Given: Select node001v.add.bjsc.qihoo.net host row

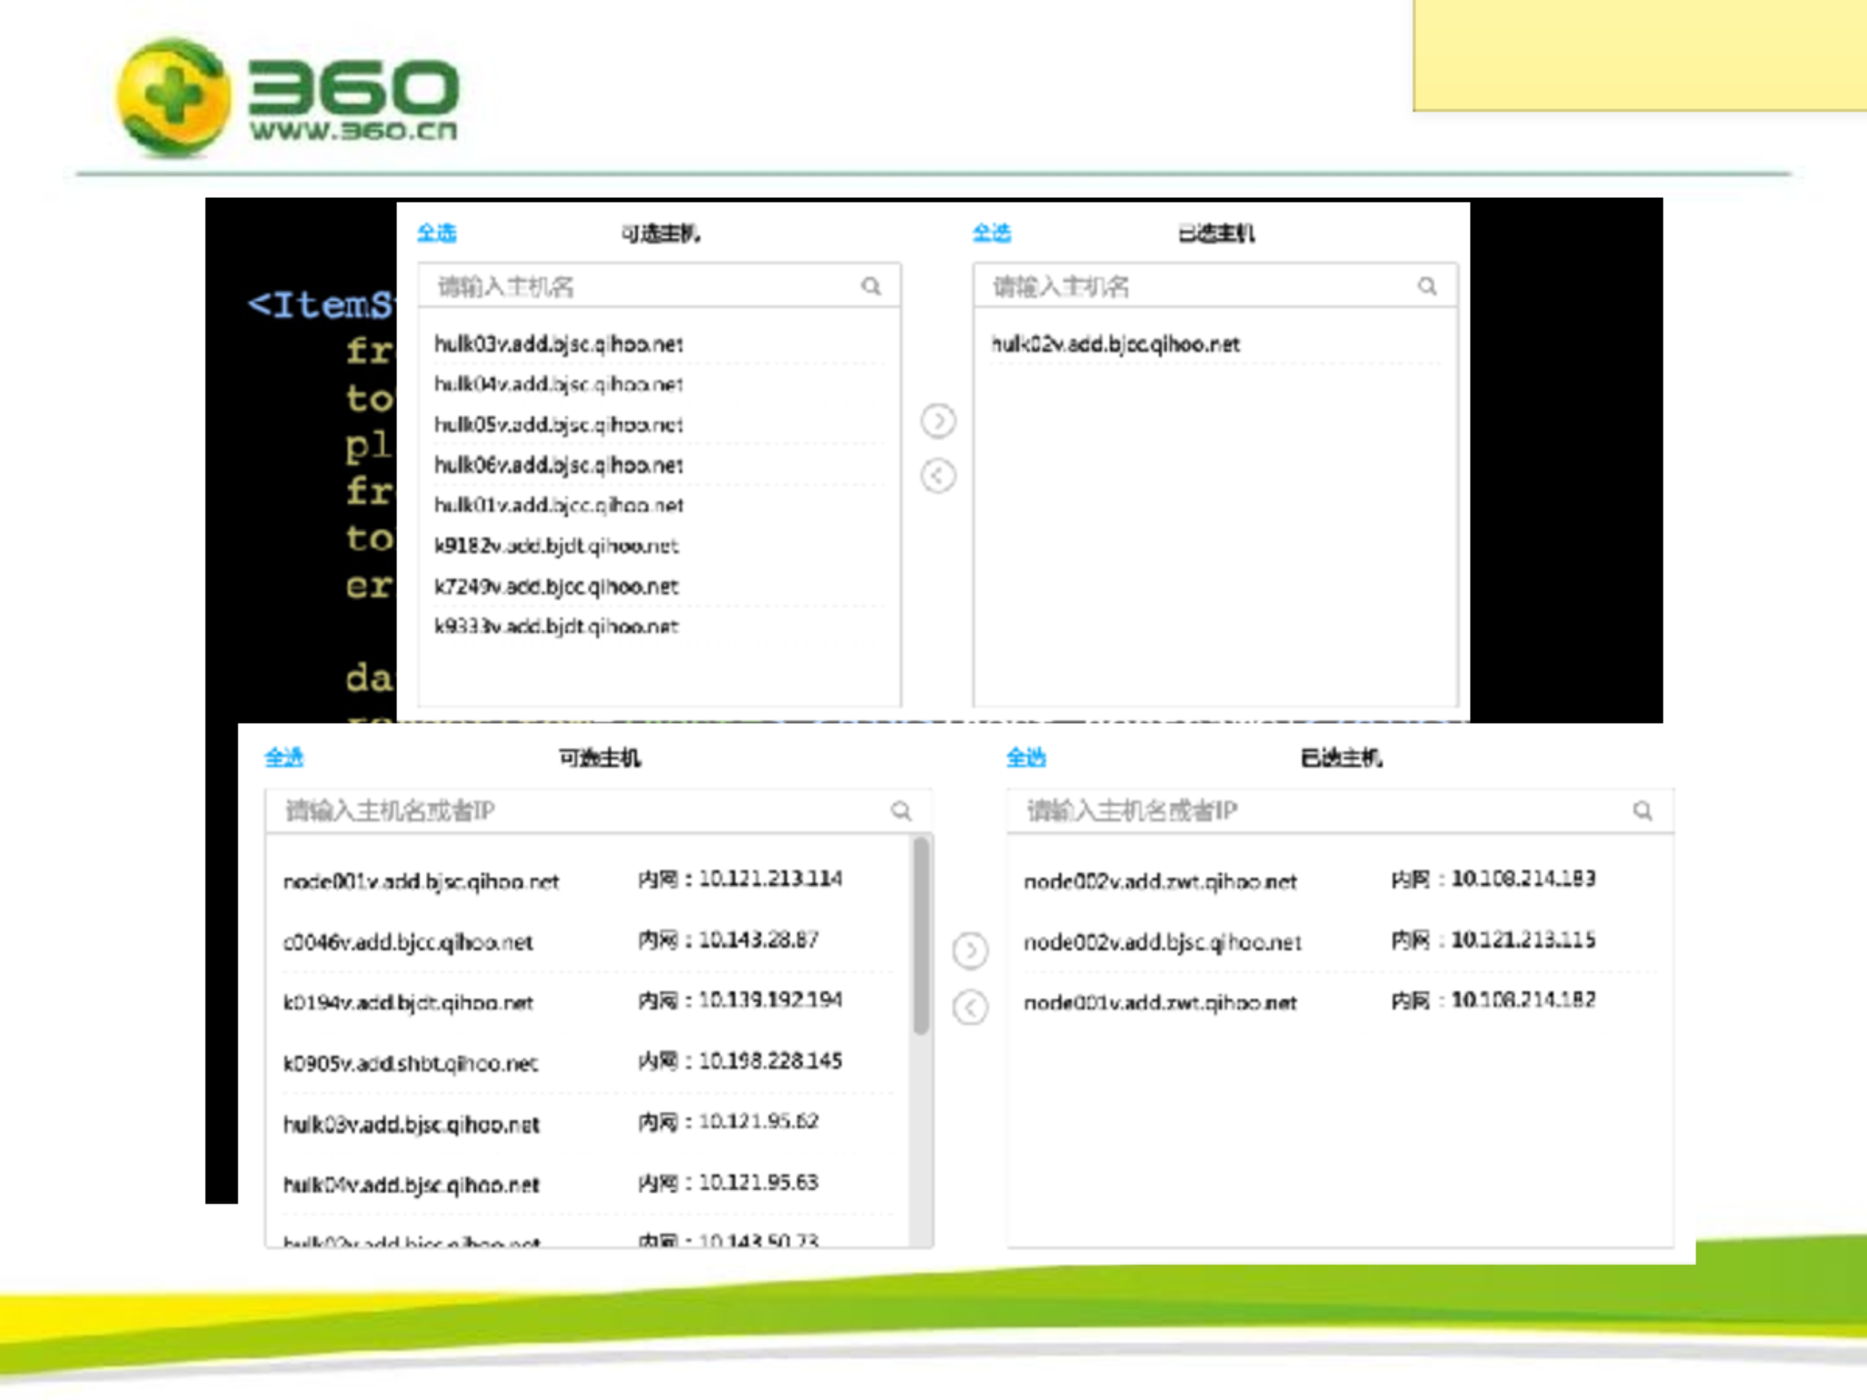Looking at the screenshot, I should (x=421, y=881).
